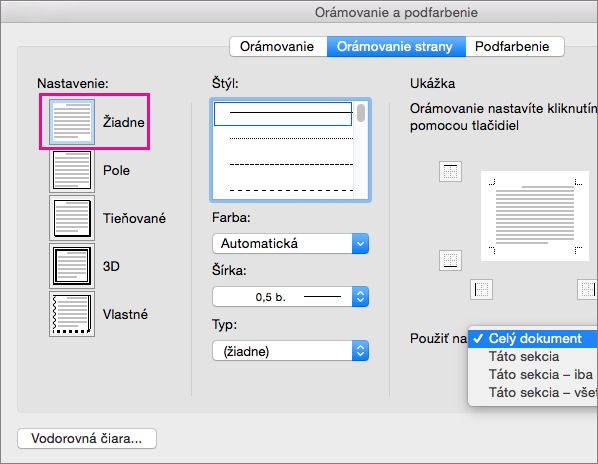Click the Vodorovná čiara... button

[x=87, y=438]
